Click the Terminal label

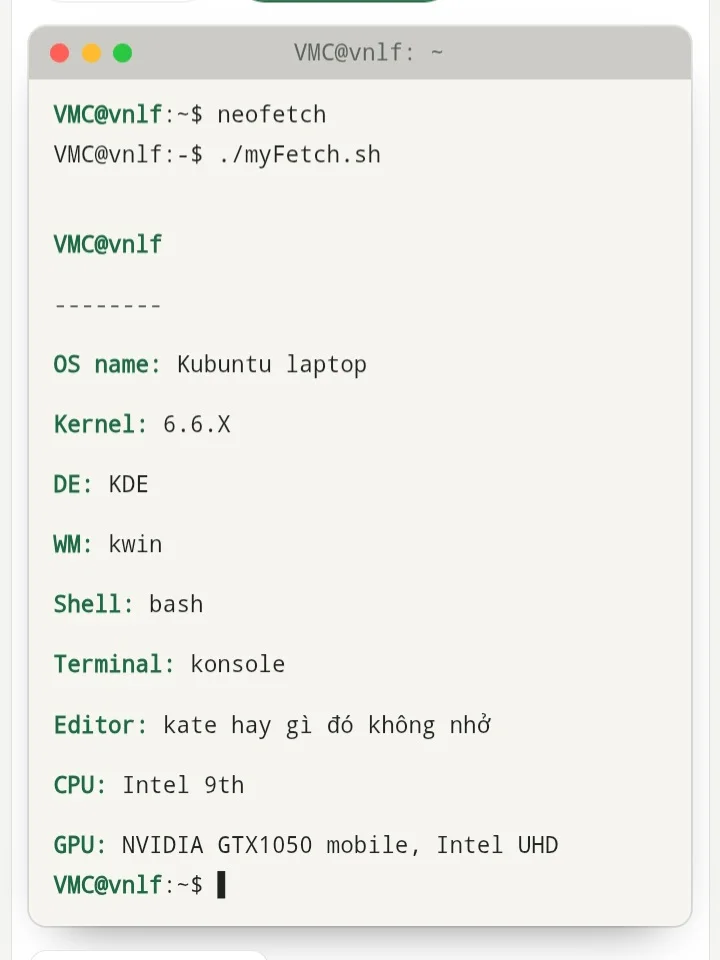(x=114, y=664)
